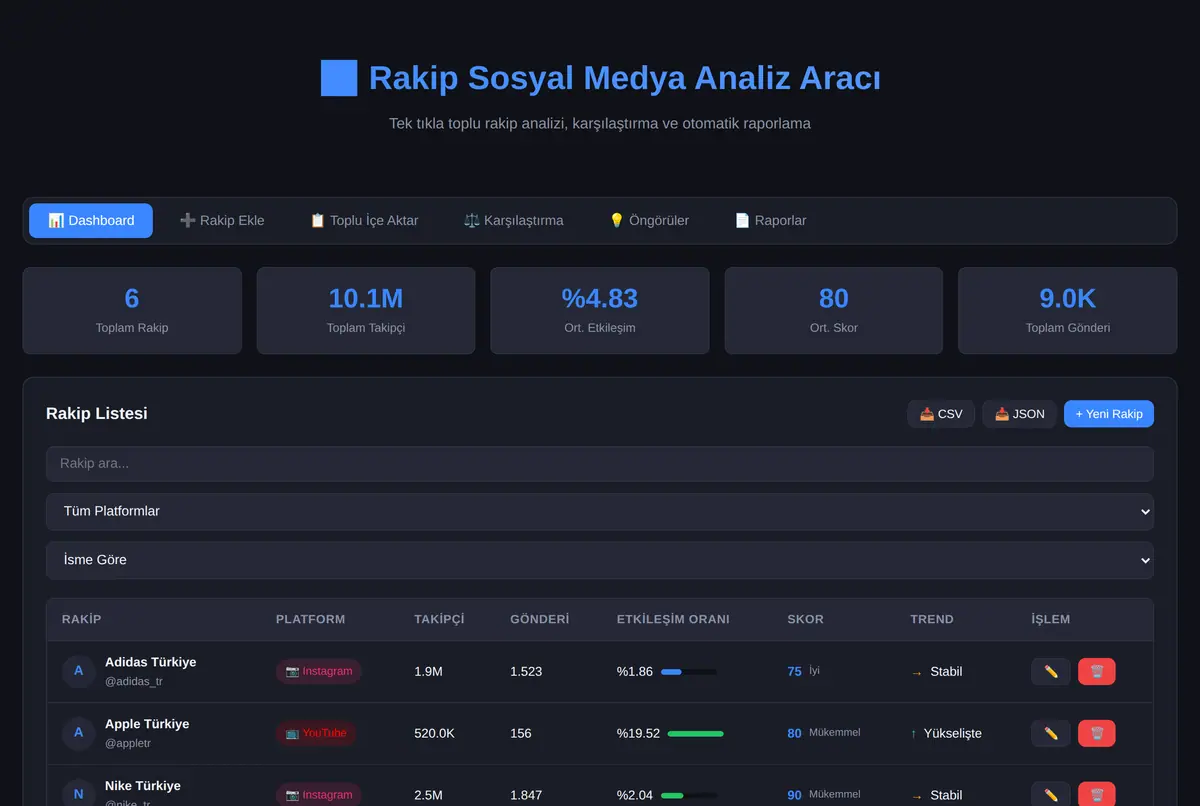The width and height of the screenshot is (1200, 806).
Task: Click the GÖNDERİ column header
Action: point(540,619)
